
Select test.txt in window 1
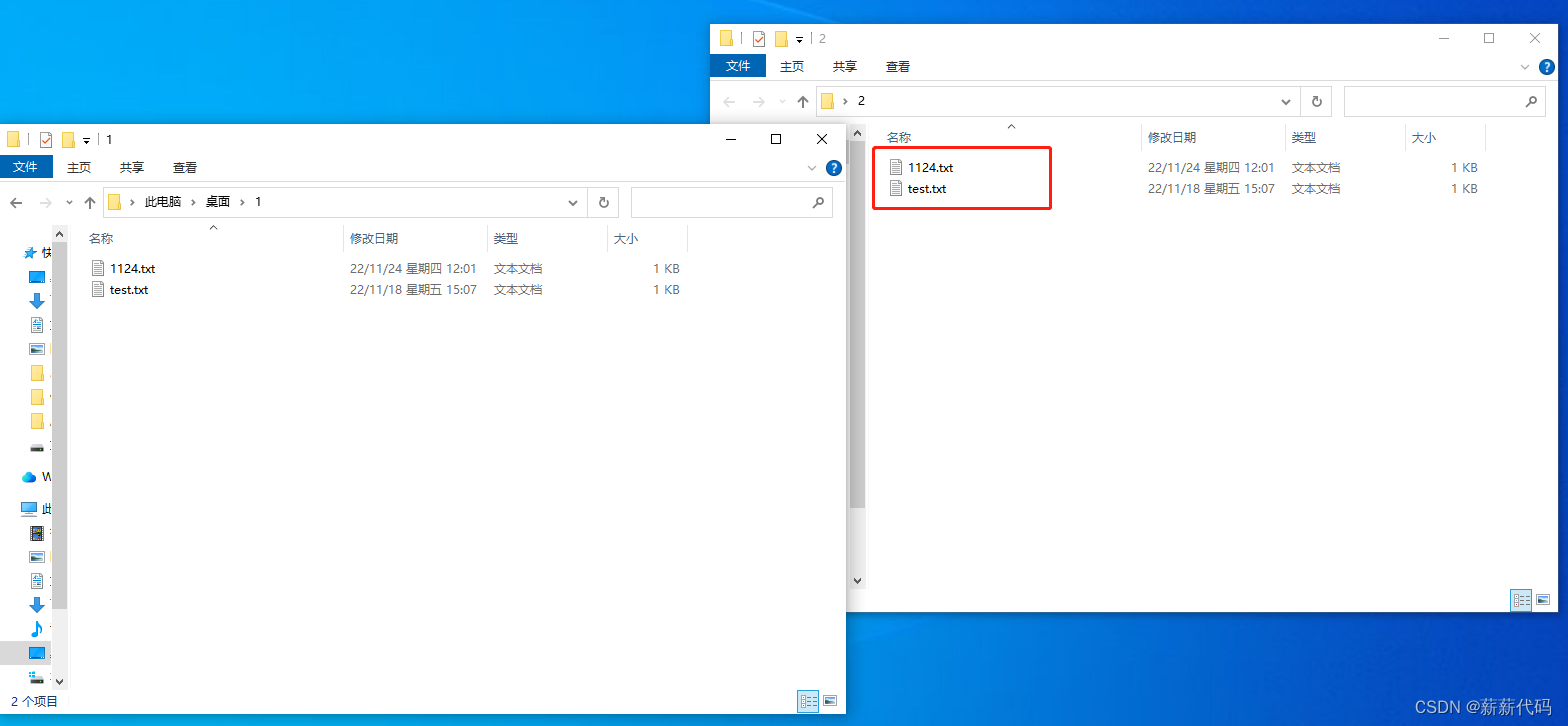(x=129, y=290)
